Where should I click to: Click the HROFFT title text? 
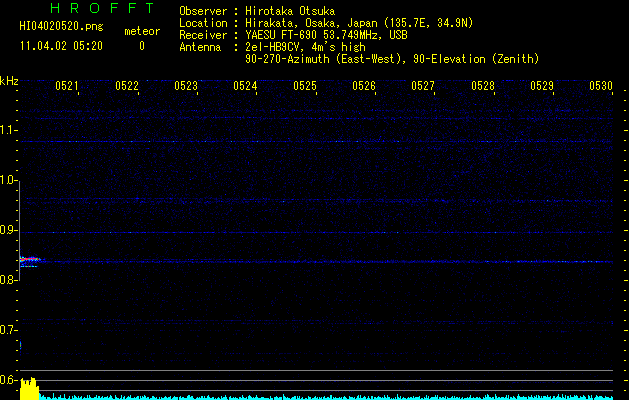click(x=102, y=8)
